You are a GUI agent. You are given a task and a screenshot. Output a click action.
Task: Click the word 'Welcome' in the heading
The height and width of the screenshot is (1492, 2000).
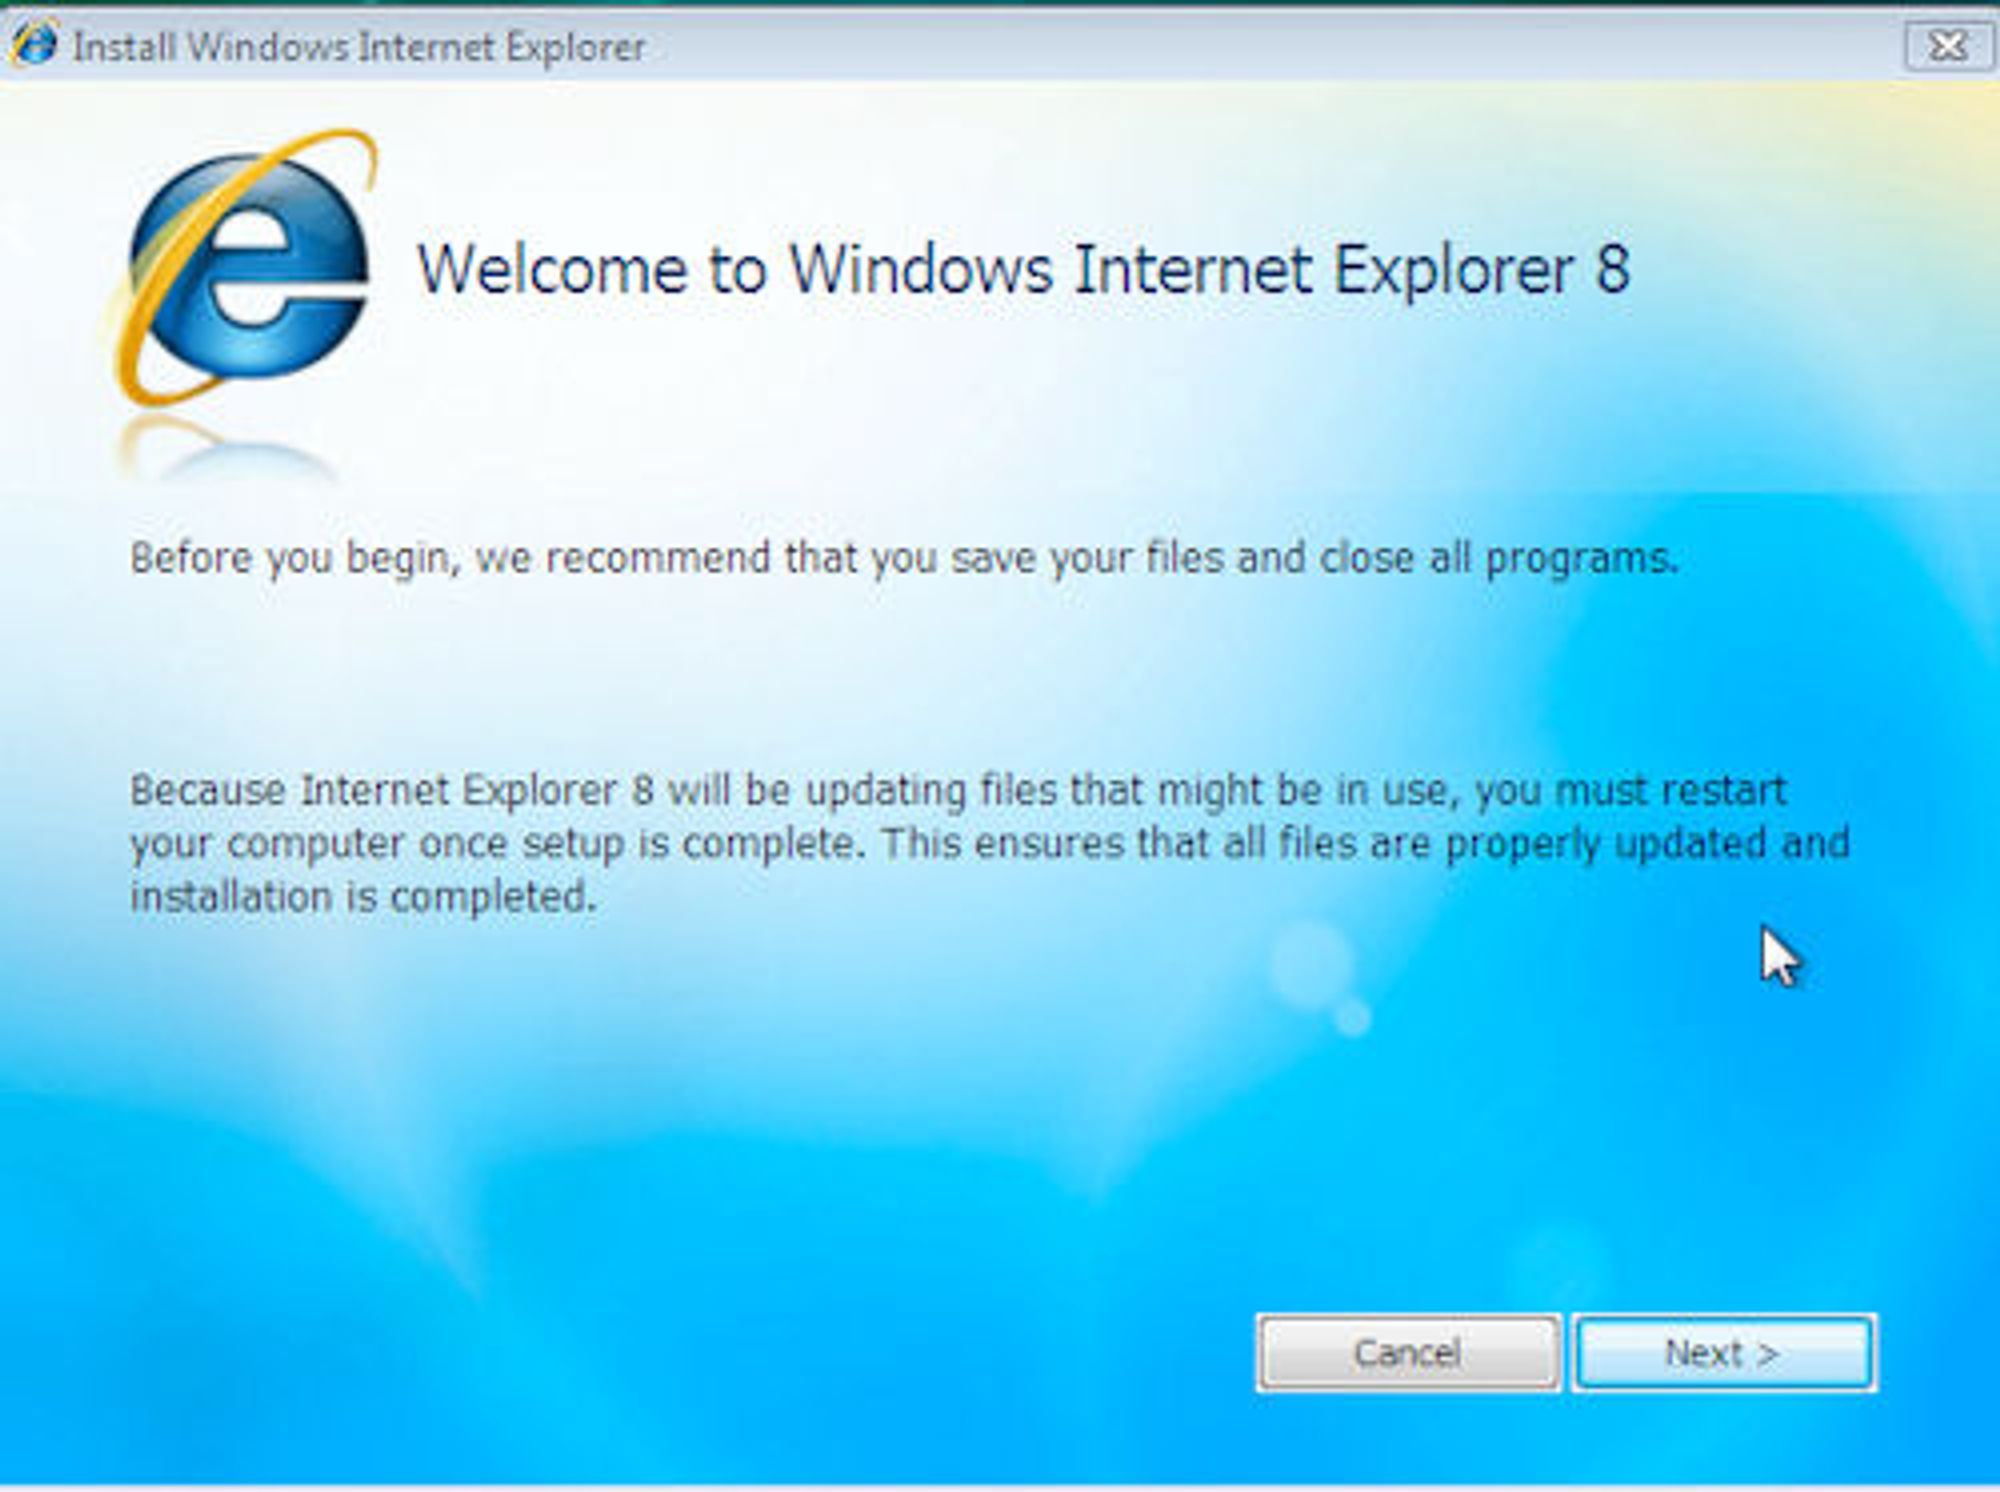click(553, 270)
